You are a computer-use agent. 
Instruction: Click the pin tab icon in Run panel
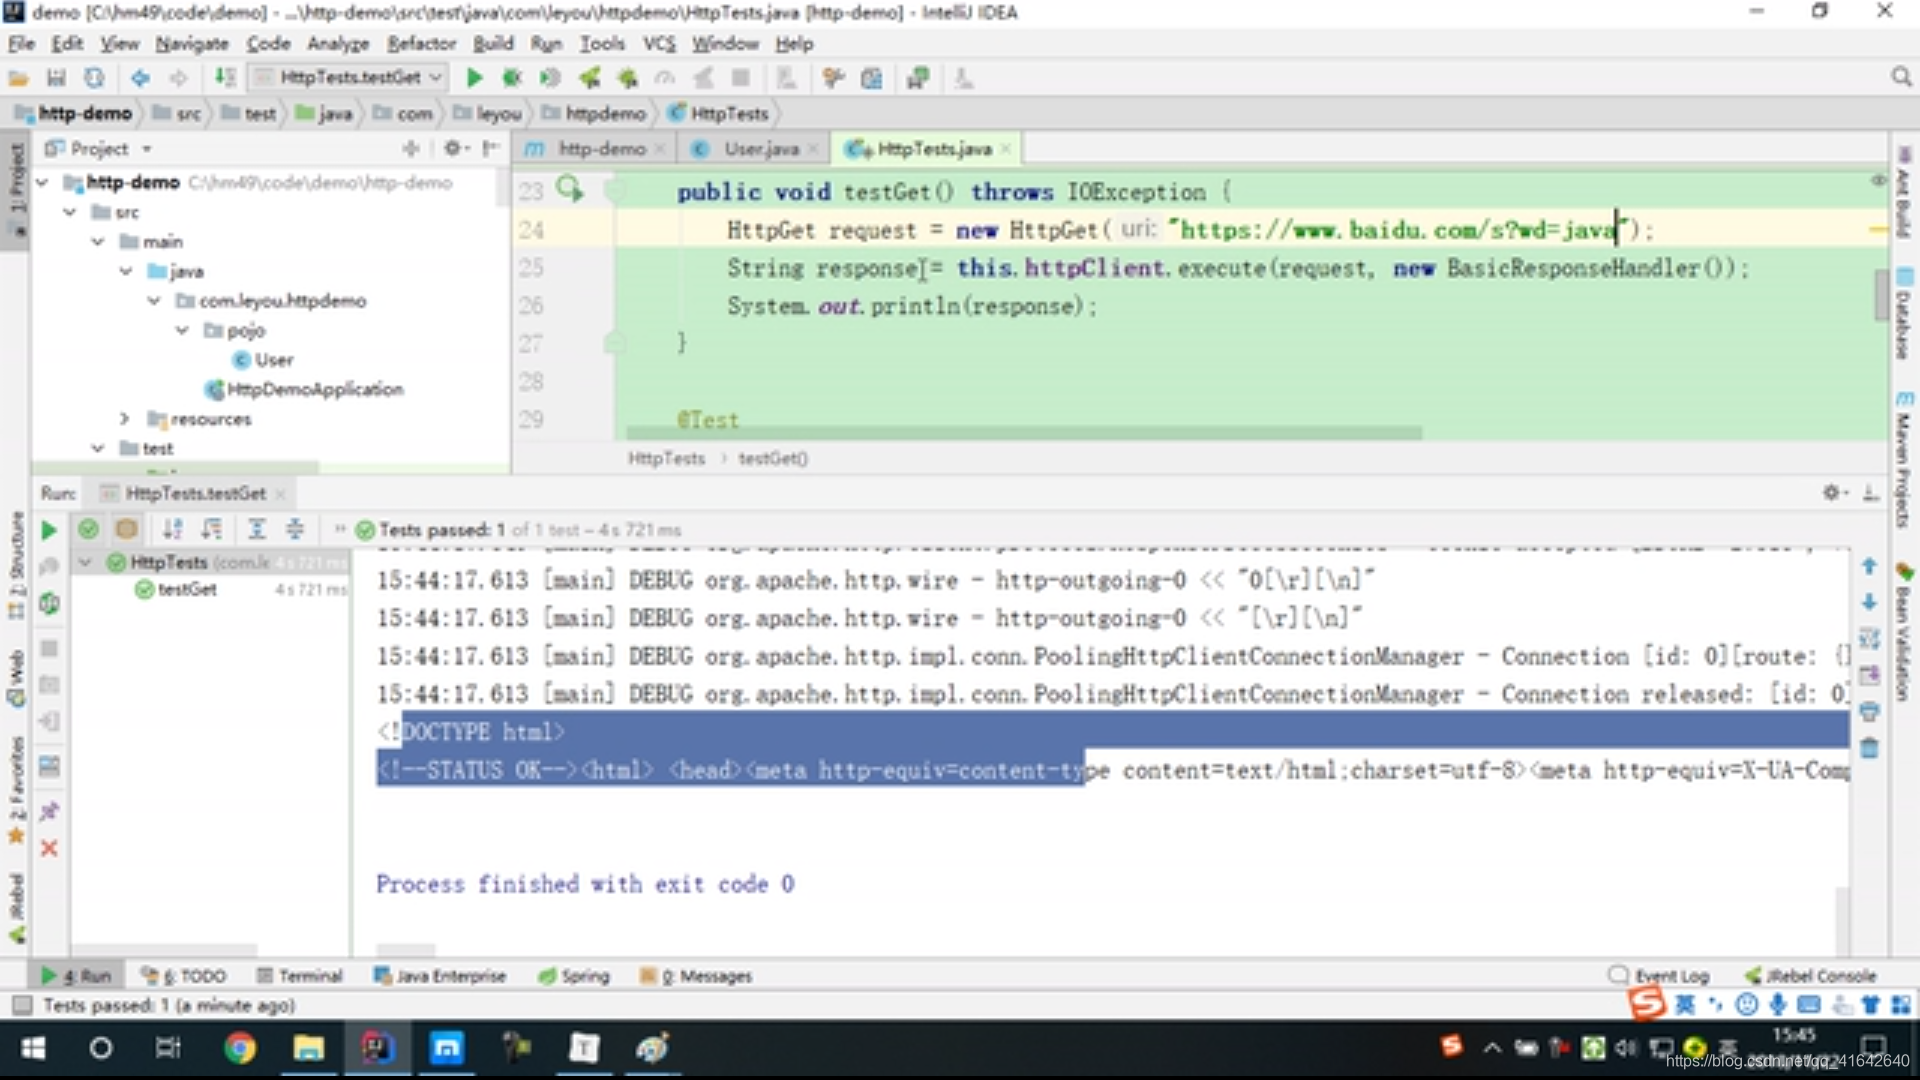coord(49,811)
